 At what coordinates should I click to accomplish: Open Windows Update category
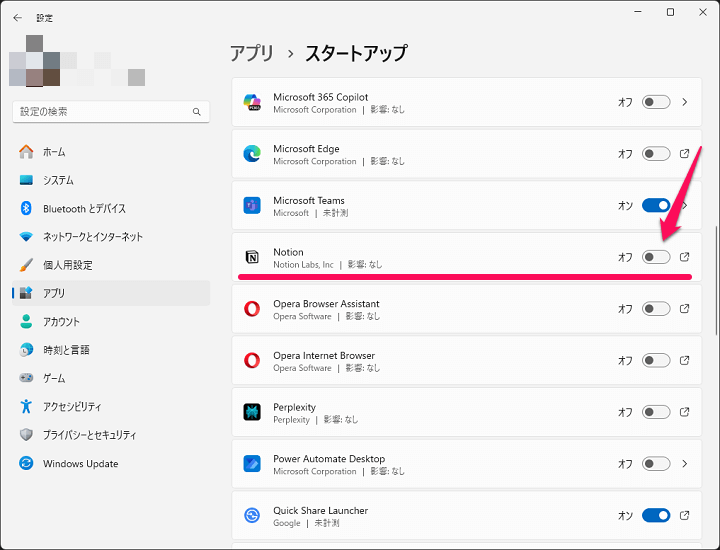click(x=111, y=463)
